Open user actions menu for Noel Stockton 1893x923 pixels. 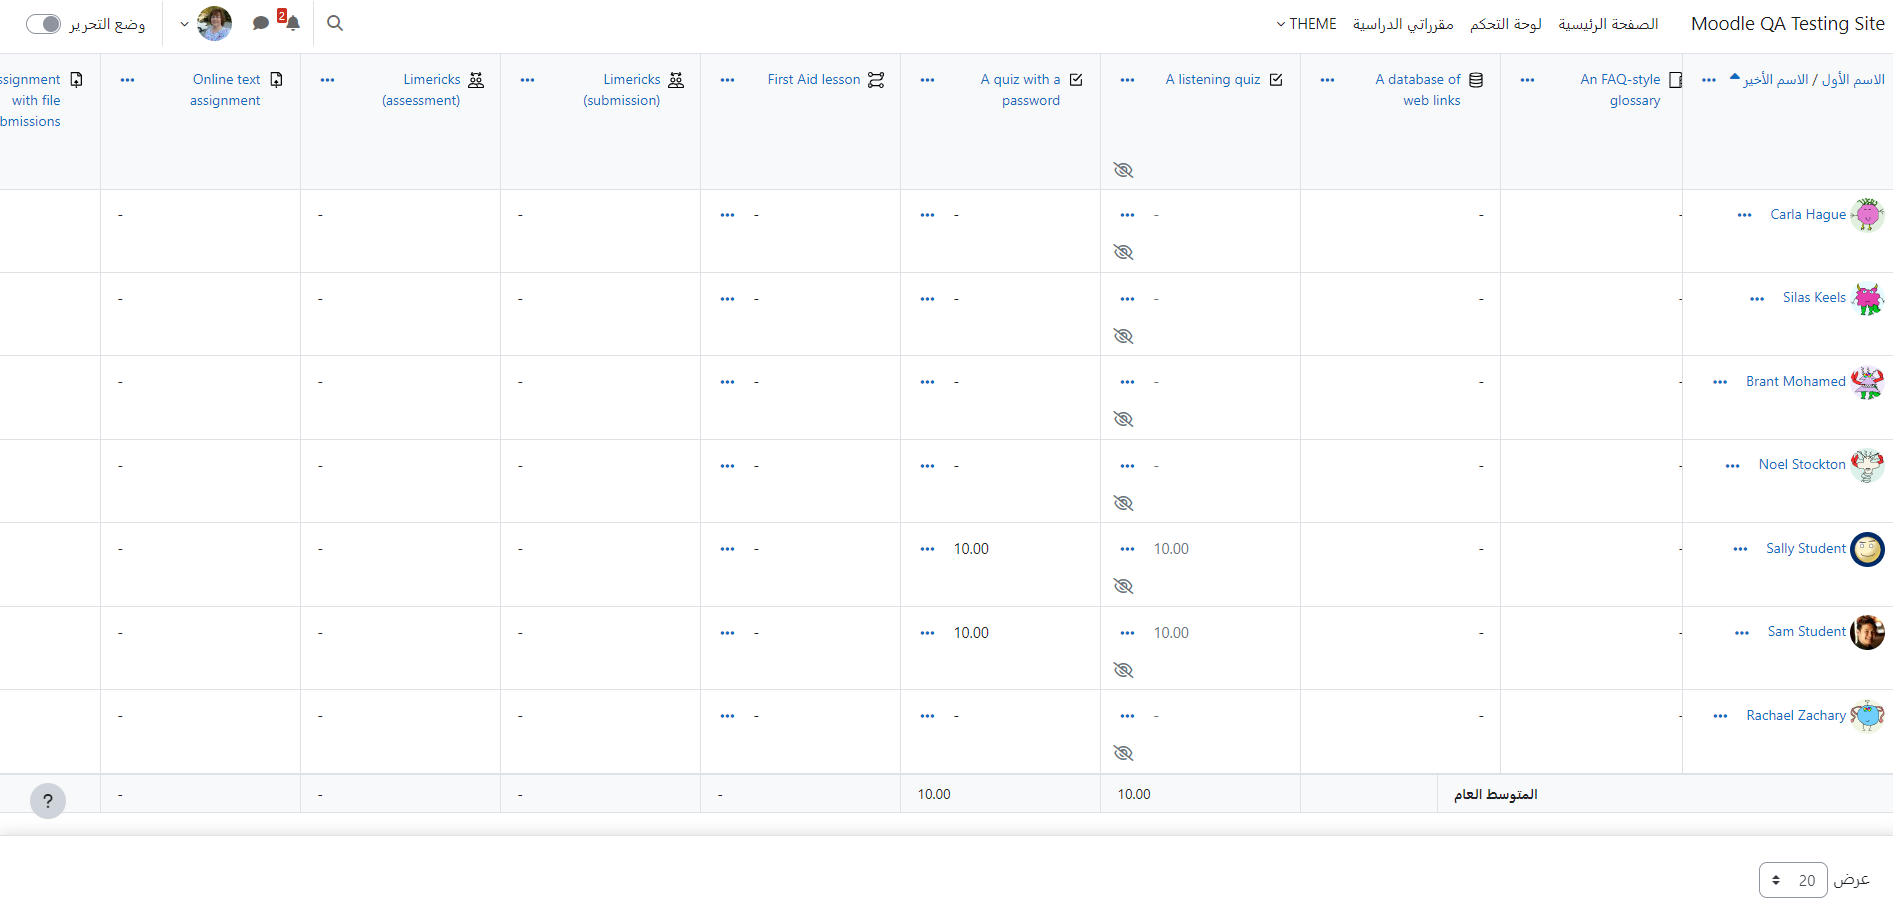[1733, 466]
